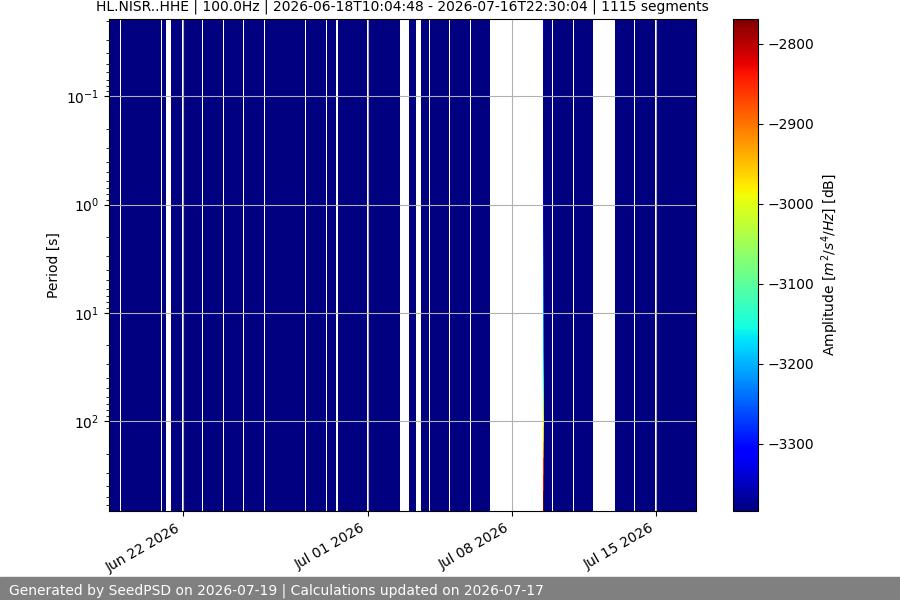The height and width of the screenshot is (600, 900).
Task: Click the dark red top of the colorbar
Action: click(746, 26)
